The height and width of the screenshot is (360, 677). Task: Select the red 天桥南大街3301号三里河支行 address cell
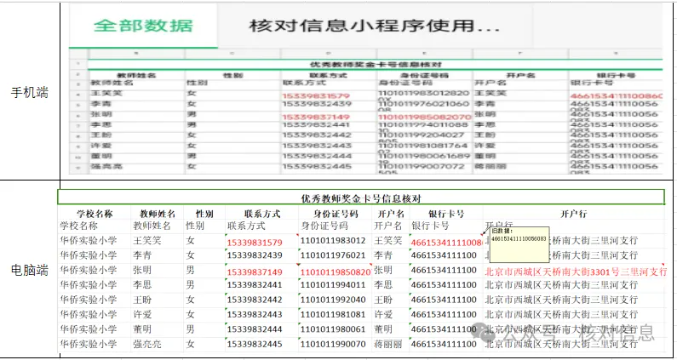576,272
